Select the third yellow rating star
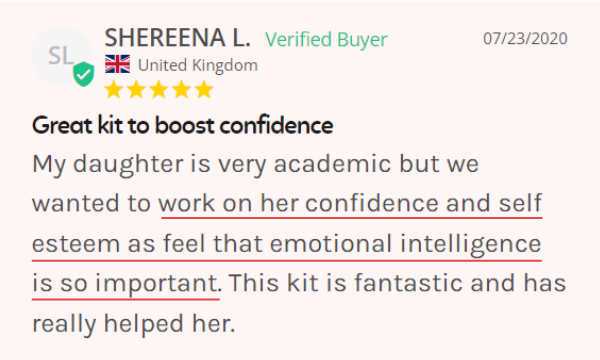Viewport: 600px width, 360px height. (158, 90)
